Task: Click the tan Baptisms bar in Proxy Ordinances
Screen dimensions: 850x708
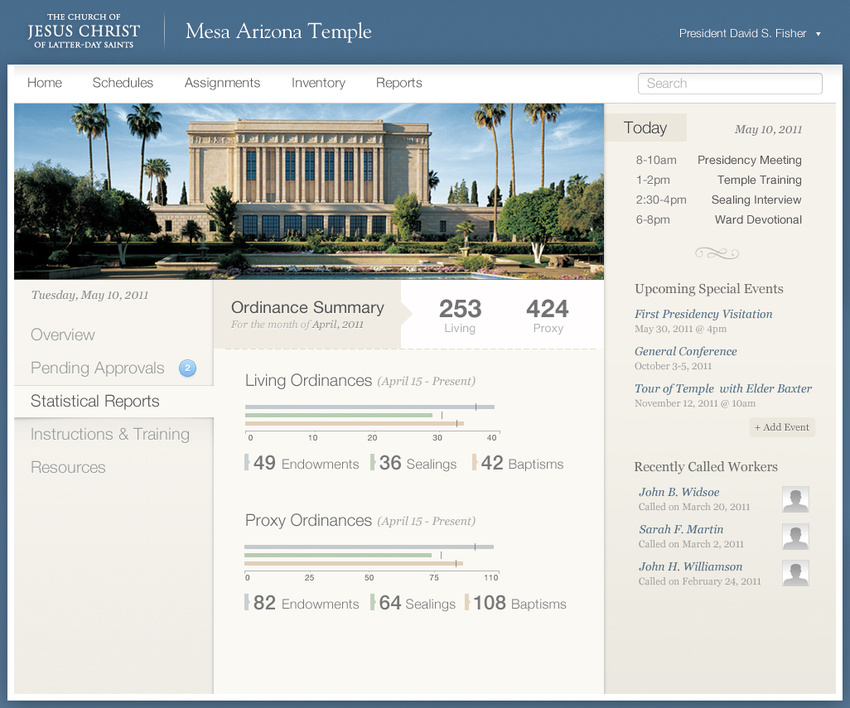Action: 354,564
